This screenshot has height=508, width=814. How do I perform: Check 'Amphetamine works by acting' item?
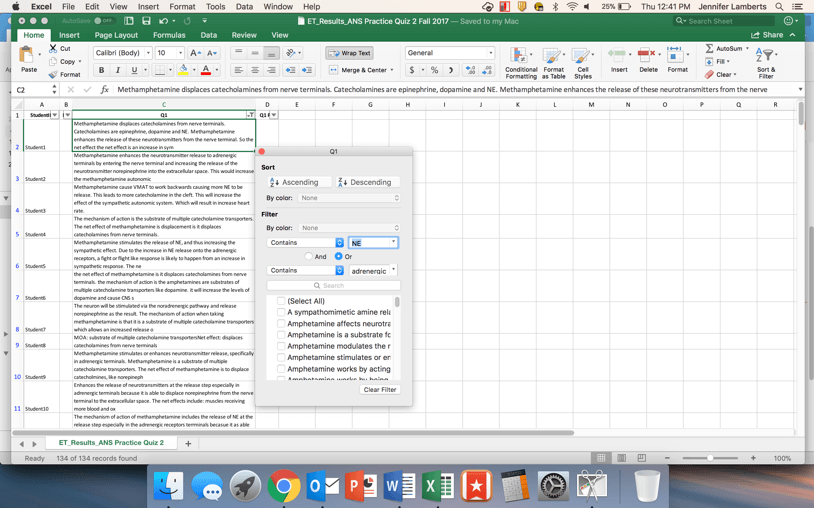281,369
